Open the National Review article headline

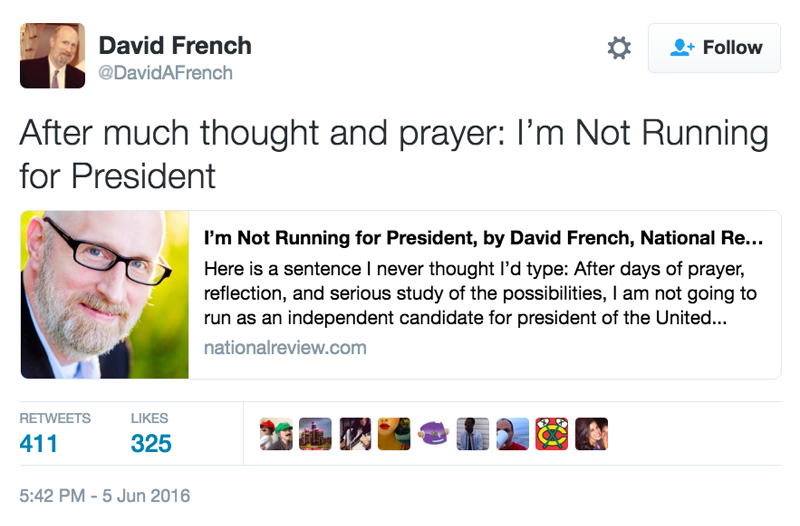pyautogui.click(x=483, y=240)
